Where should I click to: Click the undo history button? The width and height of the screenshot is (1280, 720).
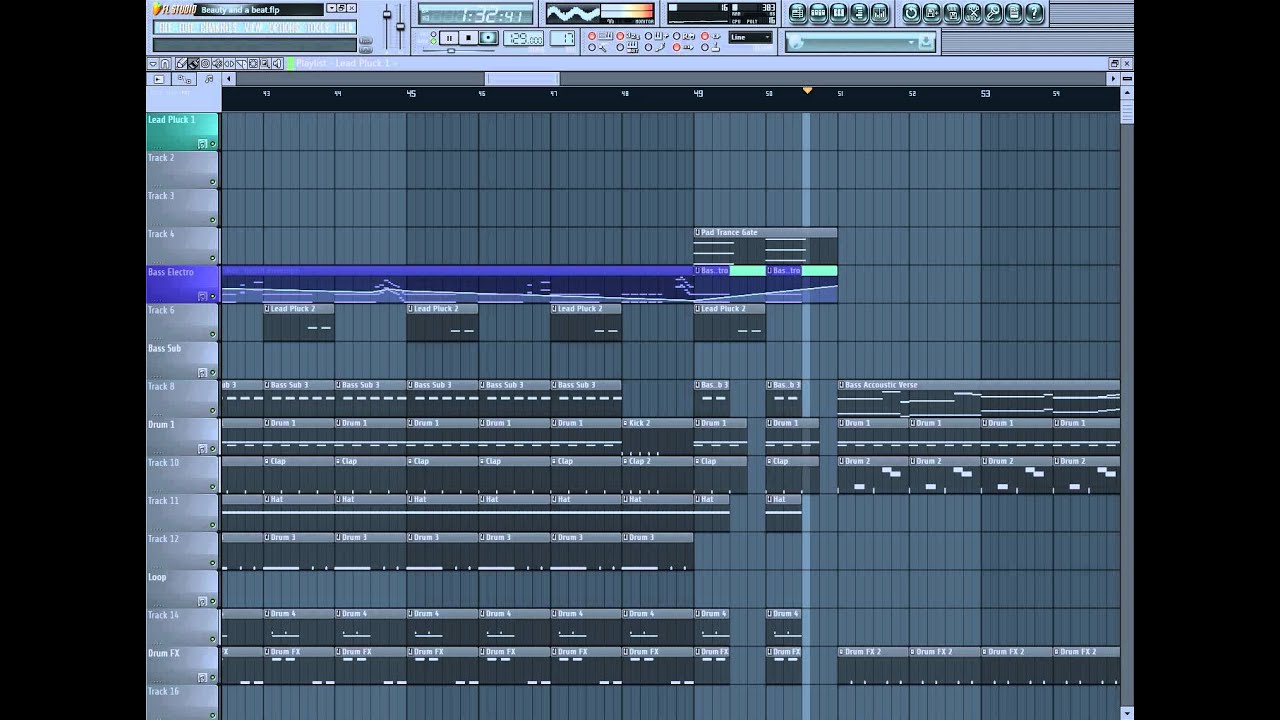click(x=911, y=13)
